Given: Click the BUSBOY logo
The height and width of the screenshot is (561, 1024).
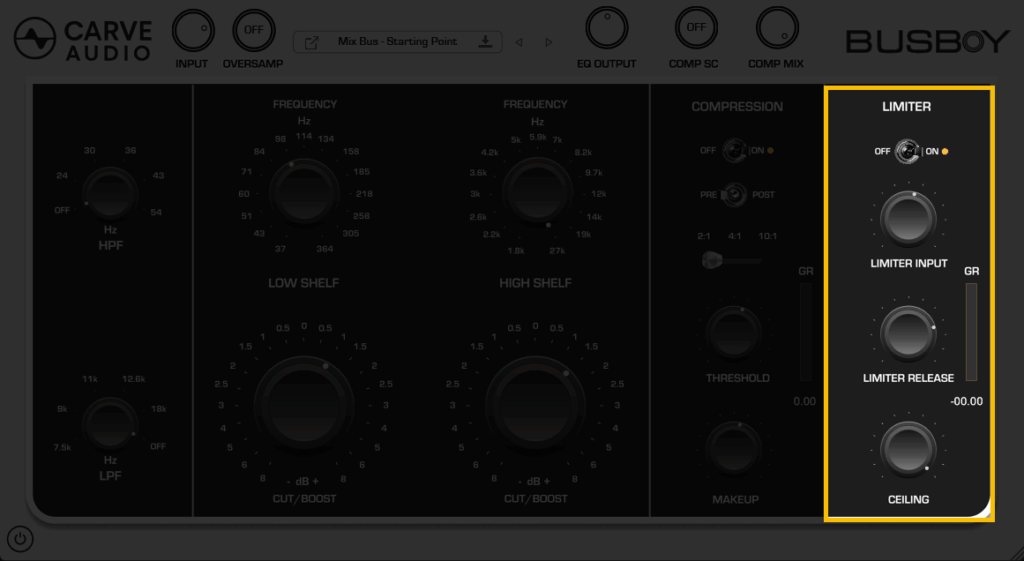Looking at the screenshot, I should tap(927, 41).
